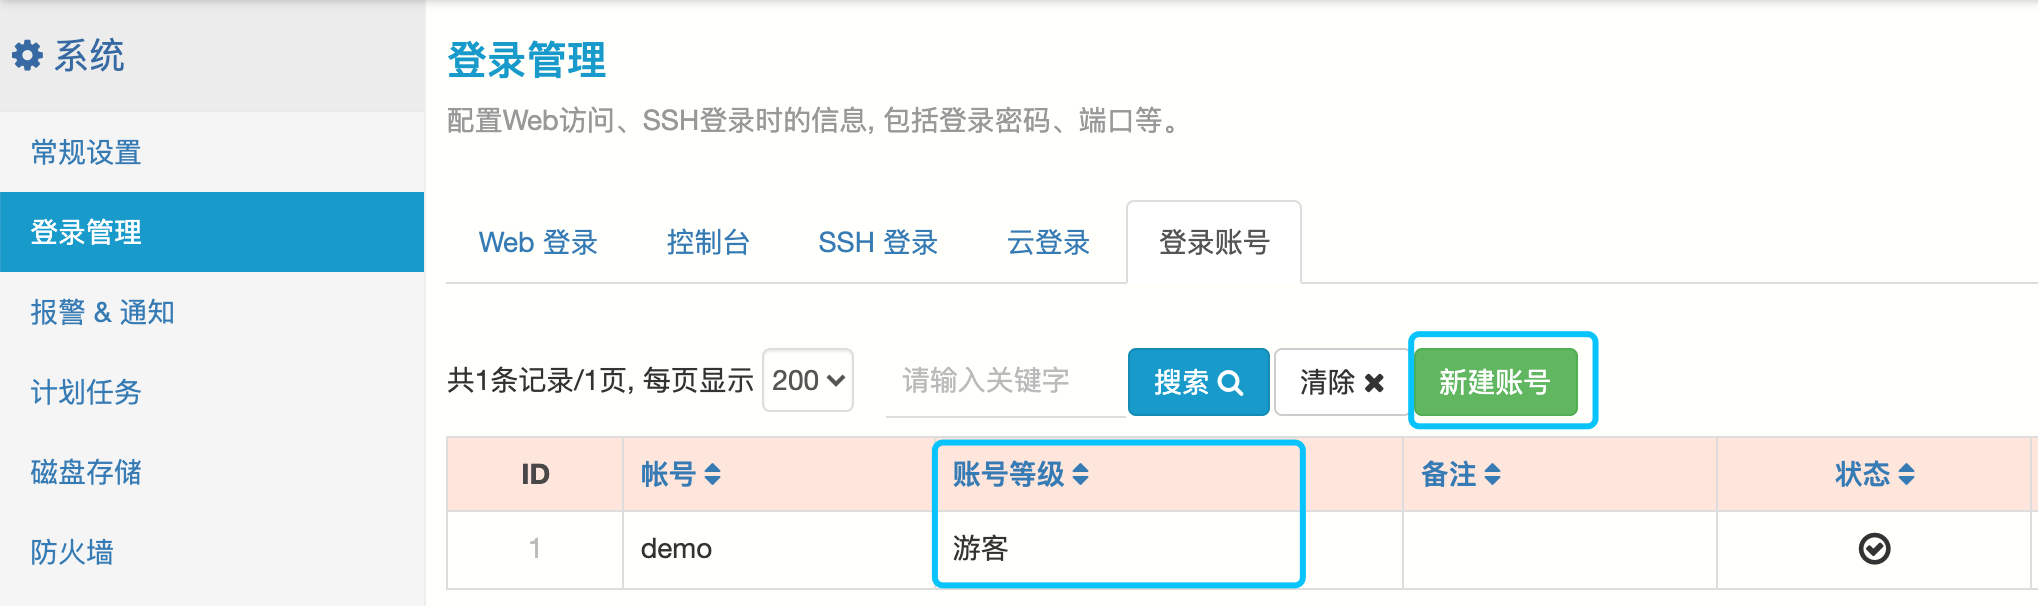The height and width of the screenshot is (606, 2038).
Task: Click the green 新建账号 button
Action: 1495,381
